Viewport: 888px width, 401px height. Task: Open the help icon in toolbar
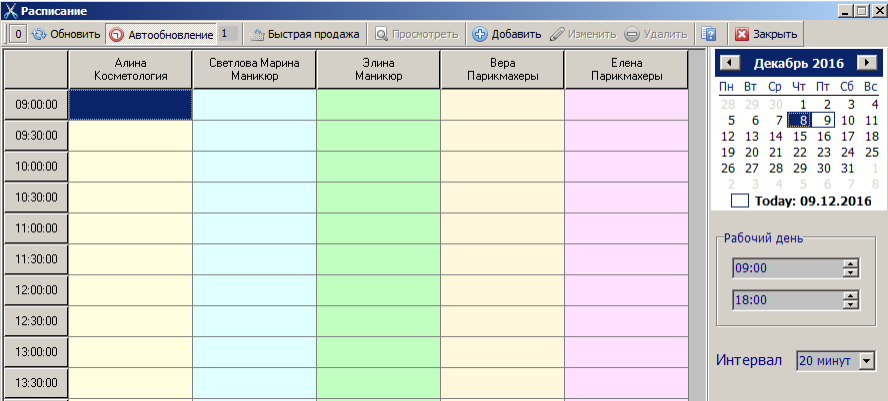(x=709, y=34)
